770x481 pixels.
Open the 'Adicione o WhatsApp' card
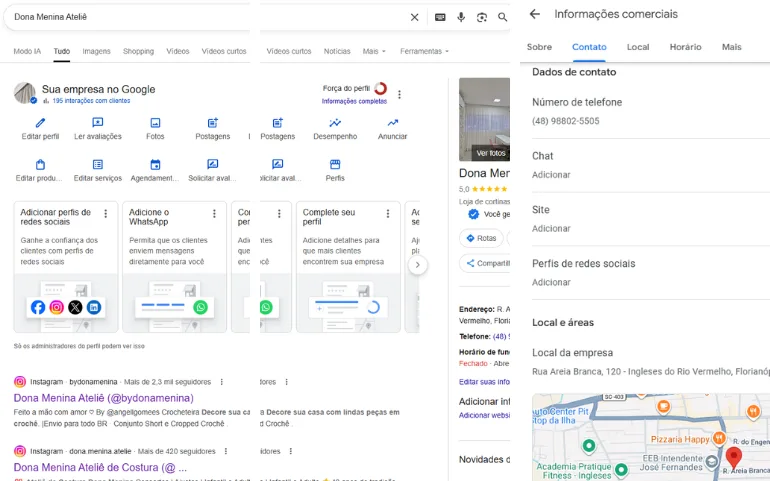click(174, 267)
